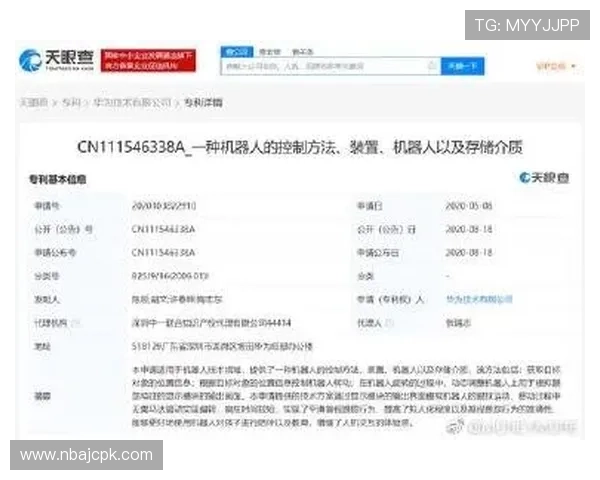Open applicant link 华为技术有限公司

coord(479,299)
